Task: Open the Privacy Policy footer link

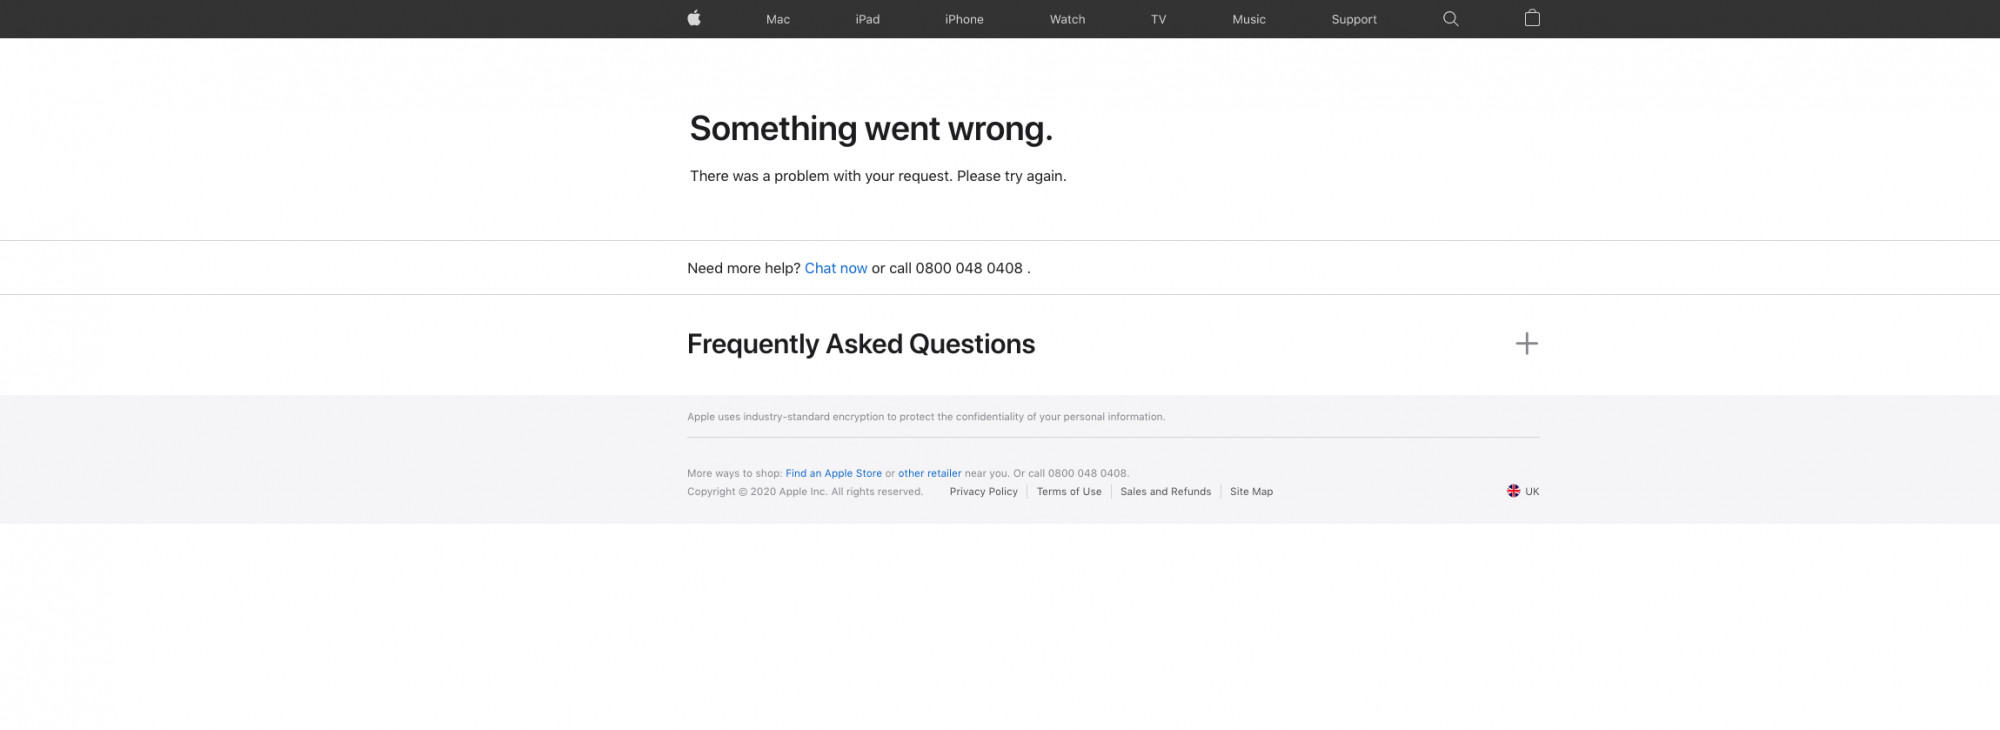Action: pos(984,491)
